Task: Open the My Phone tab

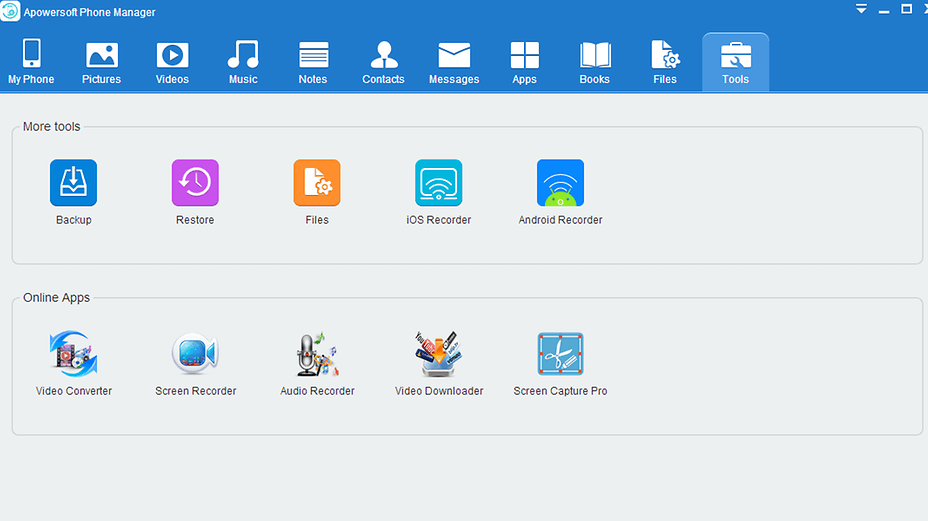Action: 31,62
